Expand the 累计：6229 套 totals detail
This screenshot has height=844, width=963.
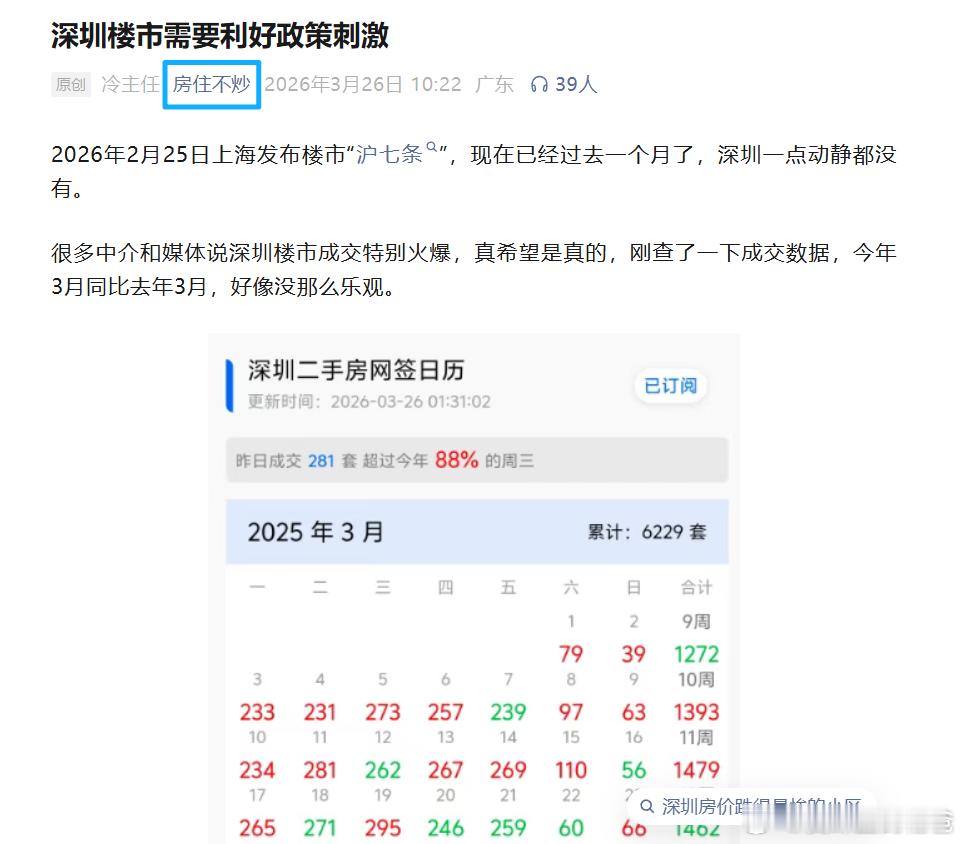point(647,532)
